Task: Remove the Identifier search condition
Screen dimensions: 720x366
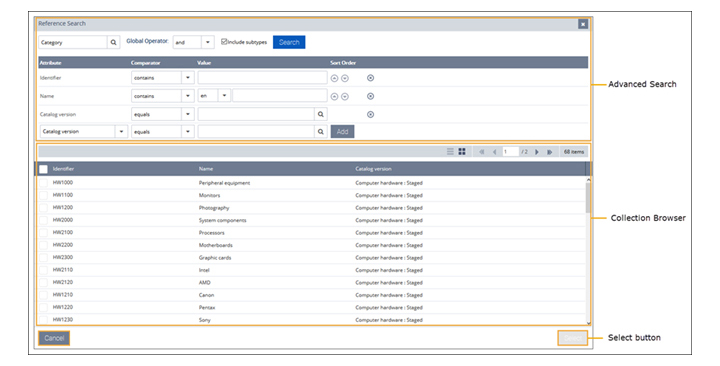Action: (371, 78)
